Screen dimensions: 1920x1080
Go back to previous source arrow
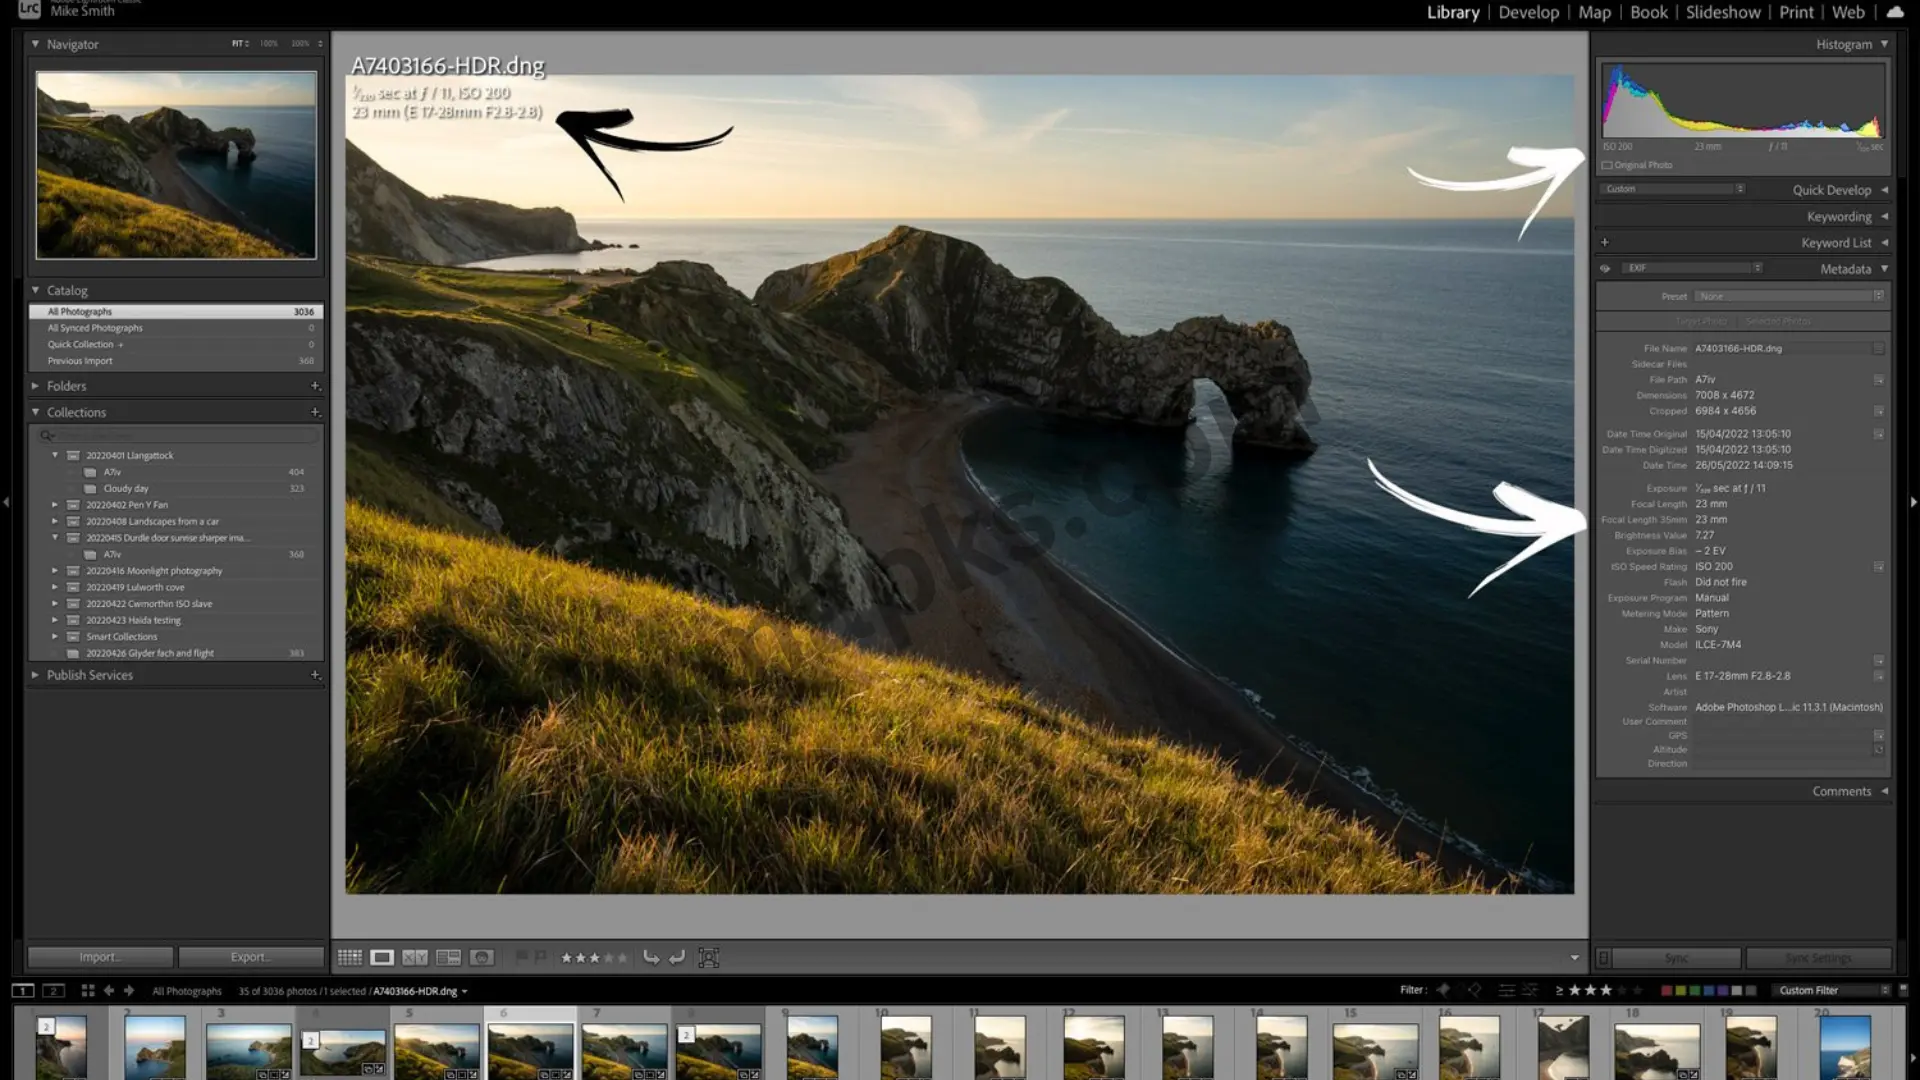(x=109, y=991)
